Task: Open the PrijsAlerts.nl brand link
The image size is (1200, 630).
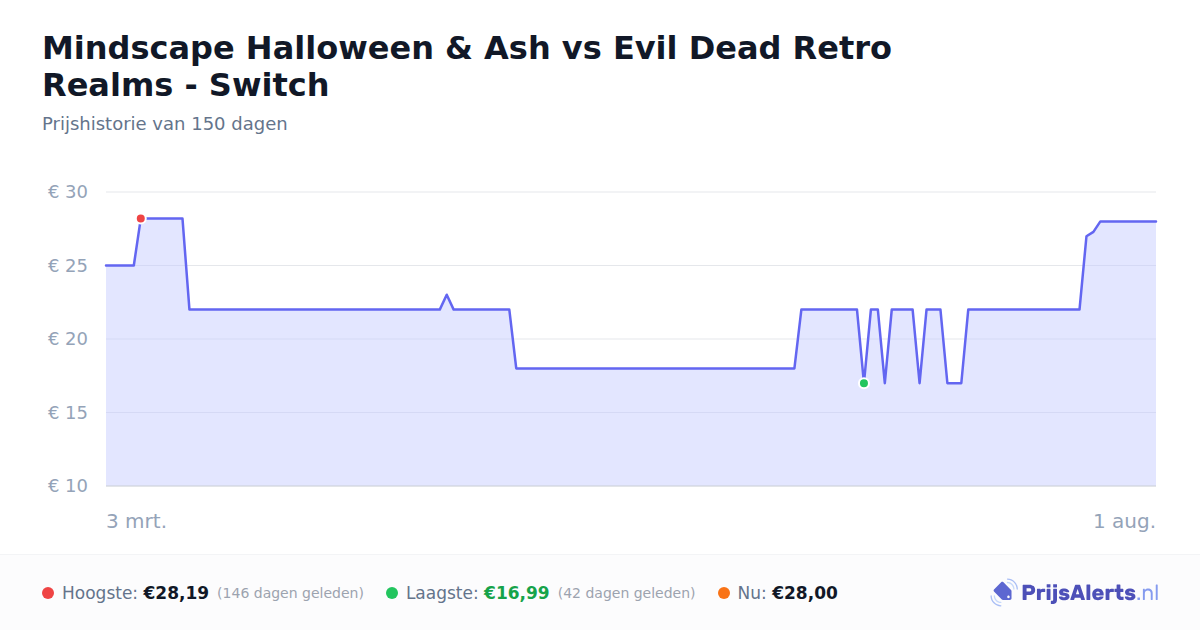Action: (x=1075, y=593)
